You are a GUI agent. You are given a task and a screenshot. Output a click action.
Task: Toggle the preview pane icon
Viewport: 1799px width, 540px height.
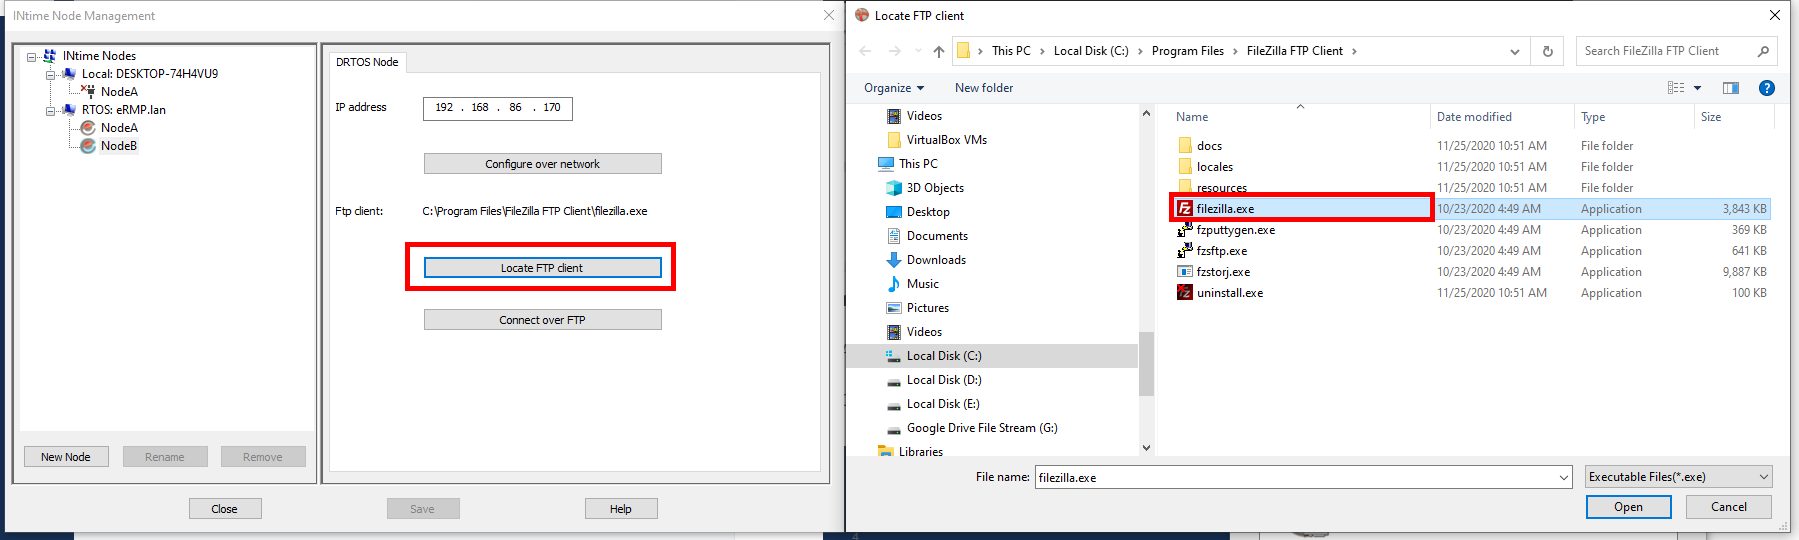(x=1731, y=88)
